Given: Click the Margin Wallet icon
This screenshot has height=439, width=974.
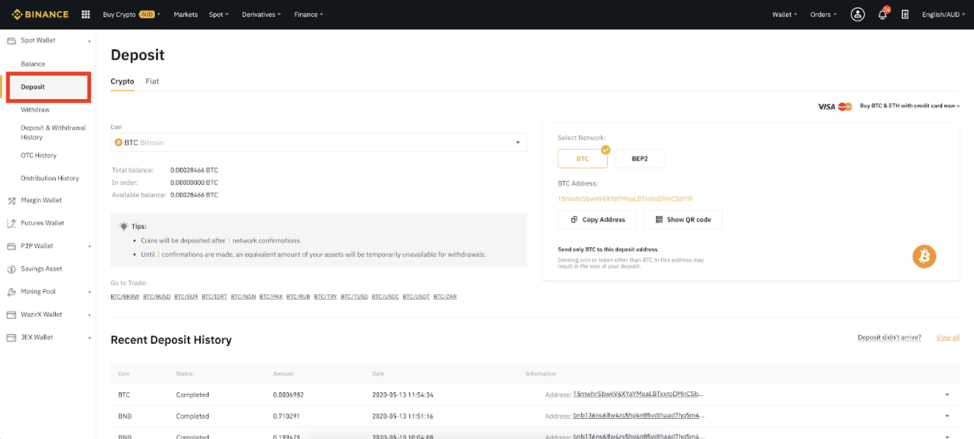Looking at the screenshot, I should pyautogui.click(x=11, y=201).
